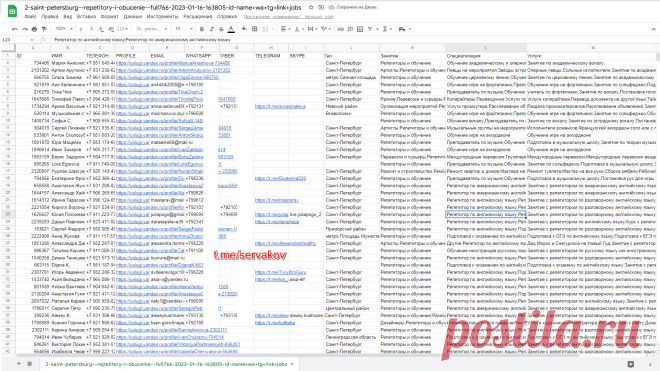
Task: Expand the 123 number format dropdown
Action: coord(122,29)
